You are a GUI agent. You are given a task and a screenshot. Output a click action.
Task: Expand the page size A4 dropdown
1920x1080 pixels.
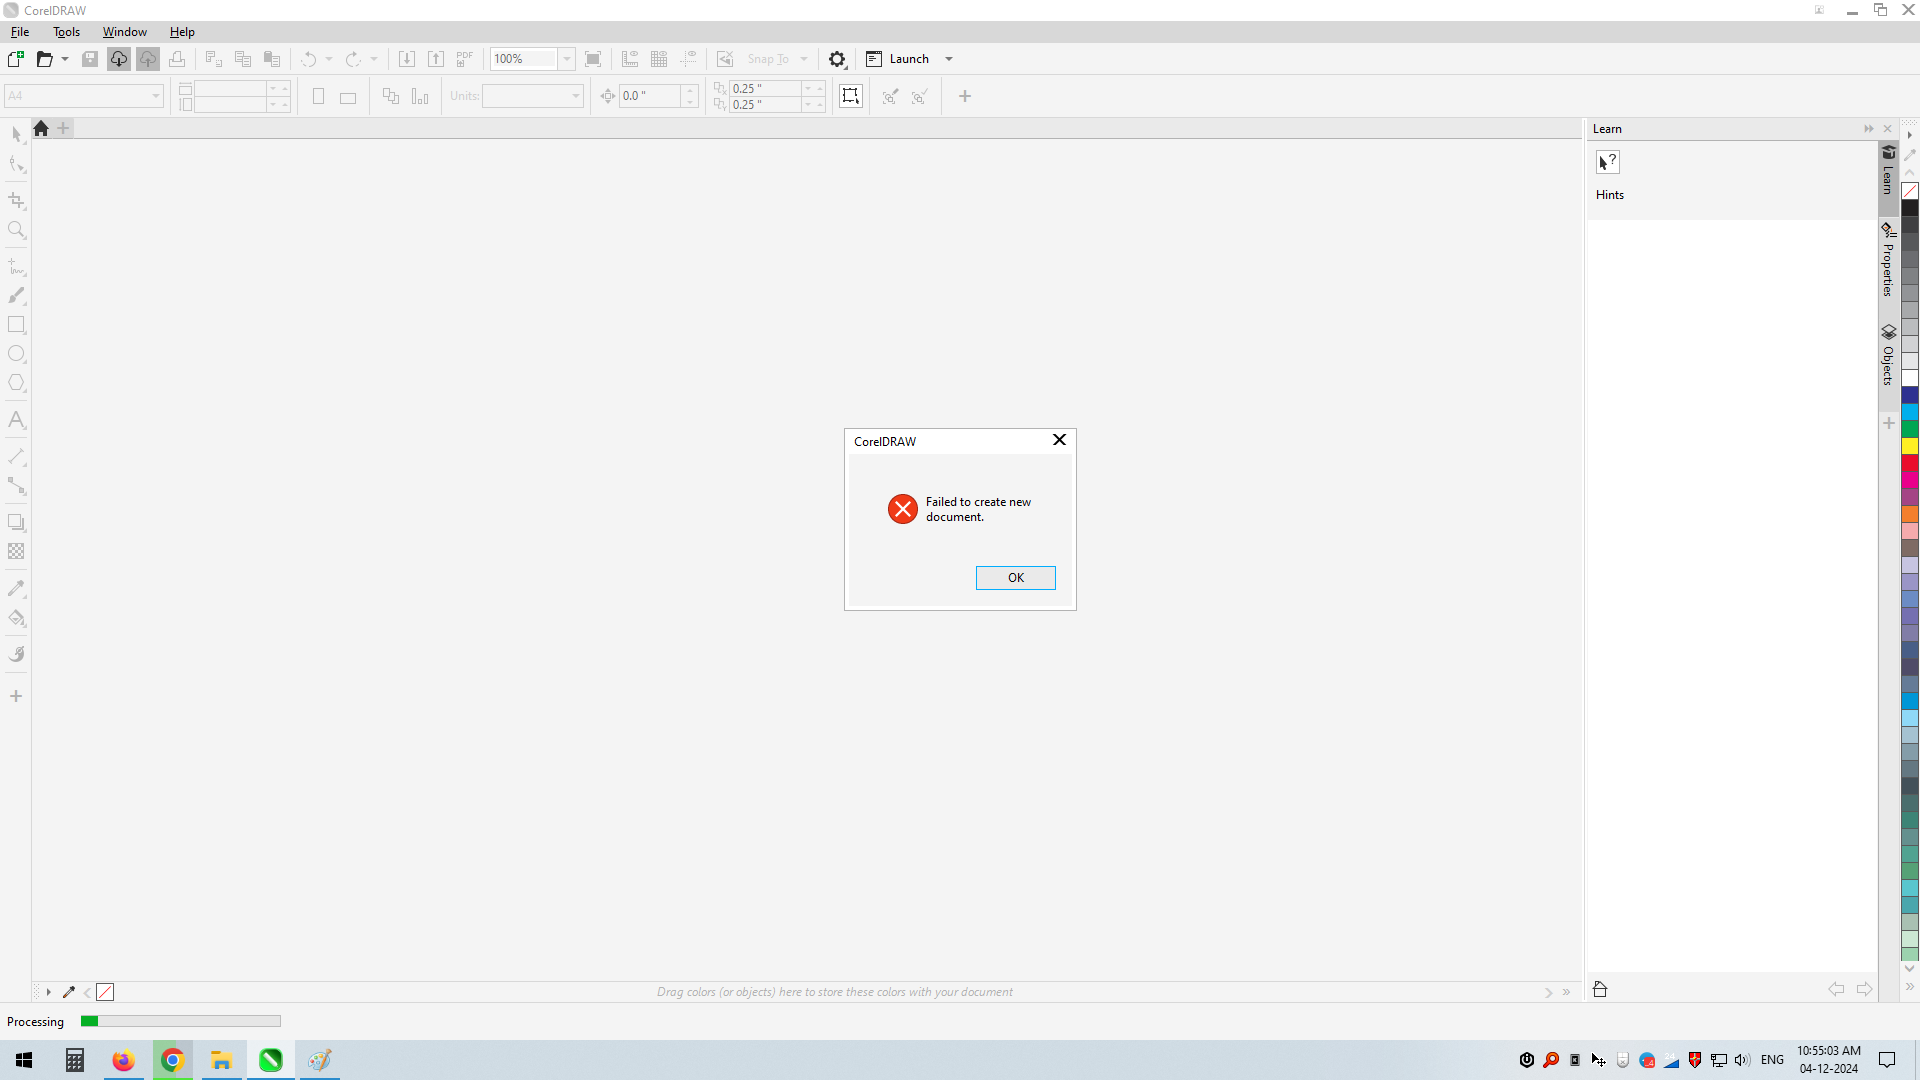click(156, 96)
